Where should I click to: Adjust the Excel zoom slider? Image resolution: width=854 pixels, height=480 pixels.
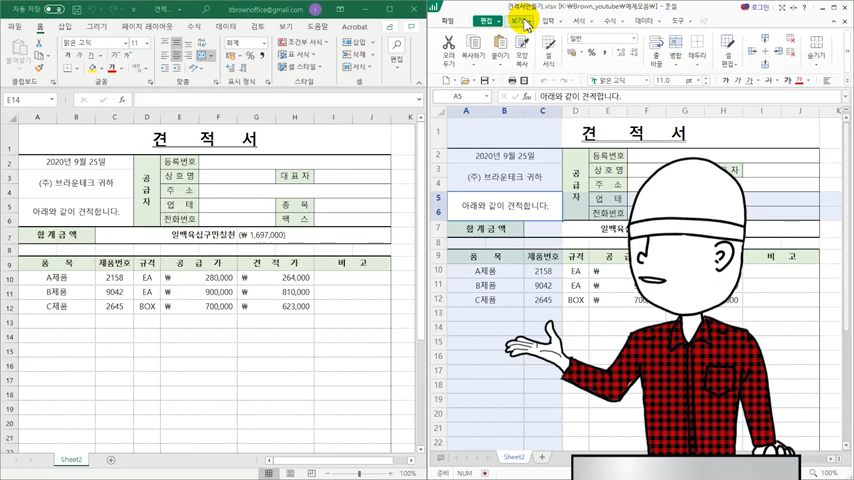click(x=359, y=473)
